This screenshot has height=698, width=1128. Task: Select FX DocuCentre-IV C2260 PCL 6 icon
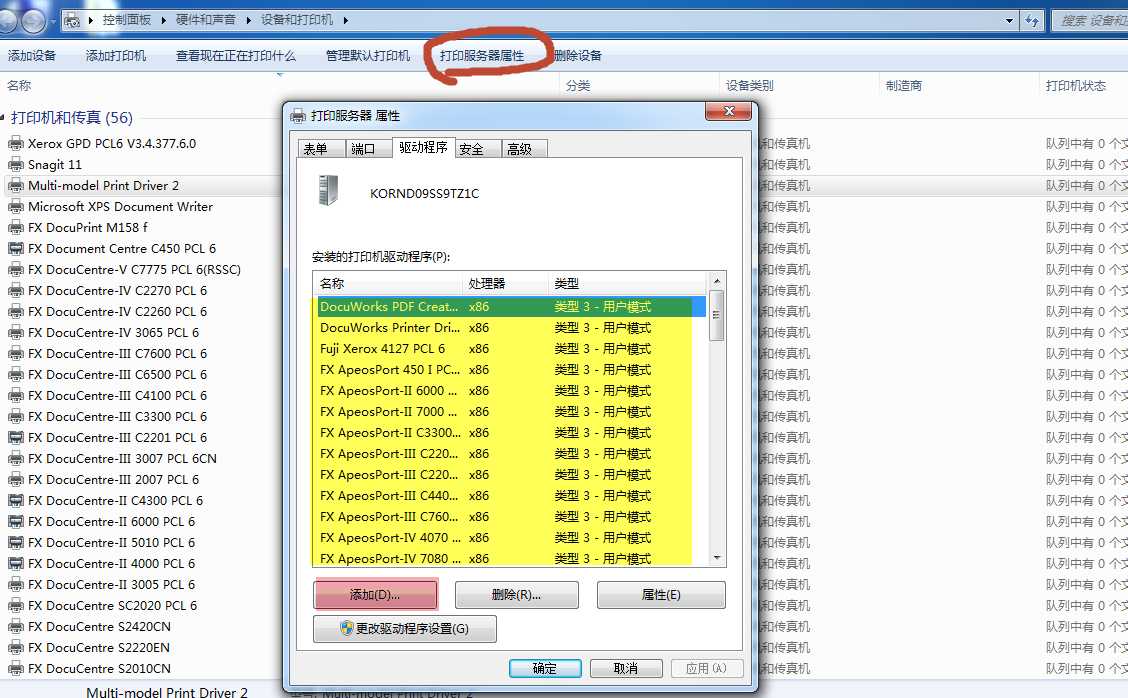click(x=15, y=311)
